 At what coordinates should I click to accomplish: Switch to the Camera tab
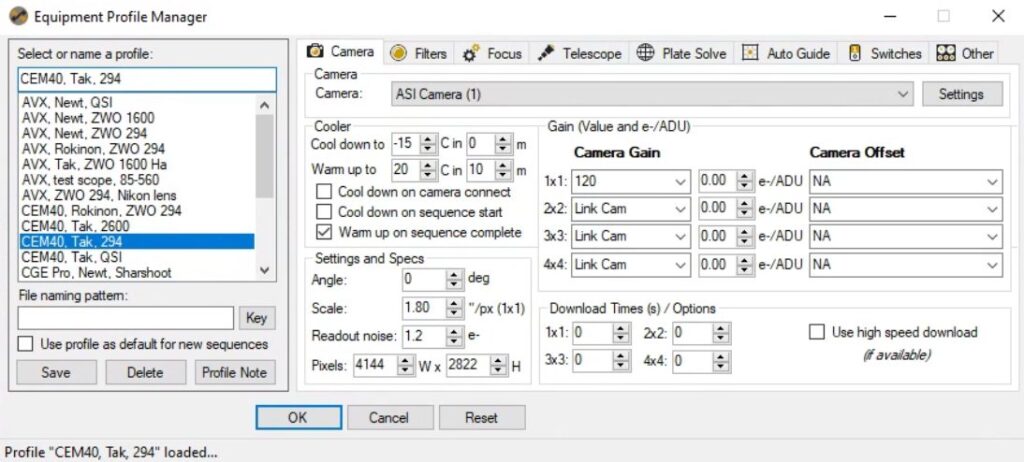click(341, 52)
